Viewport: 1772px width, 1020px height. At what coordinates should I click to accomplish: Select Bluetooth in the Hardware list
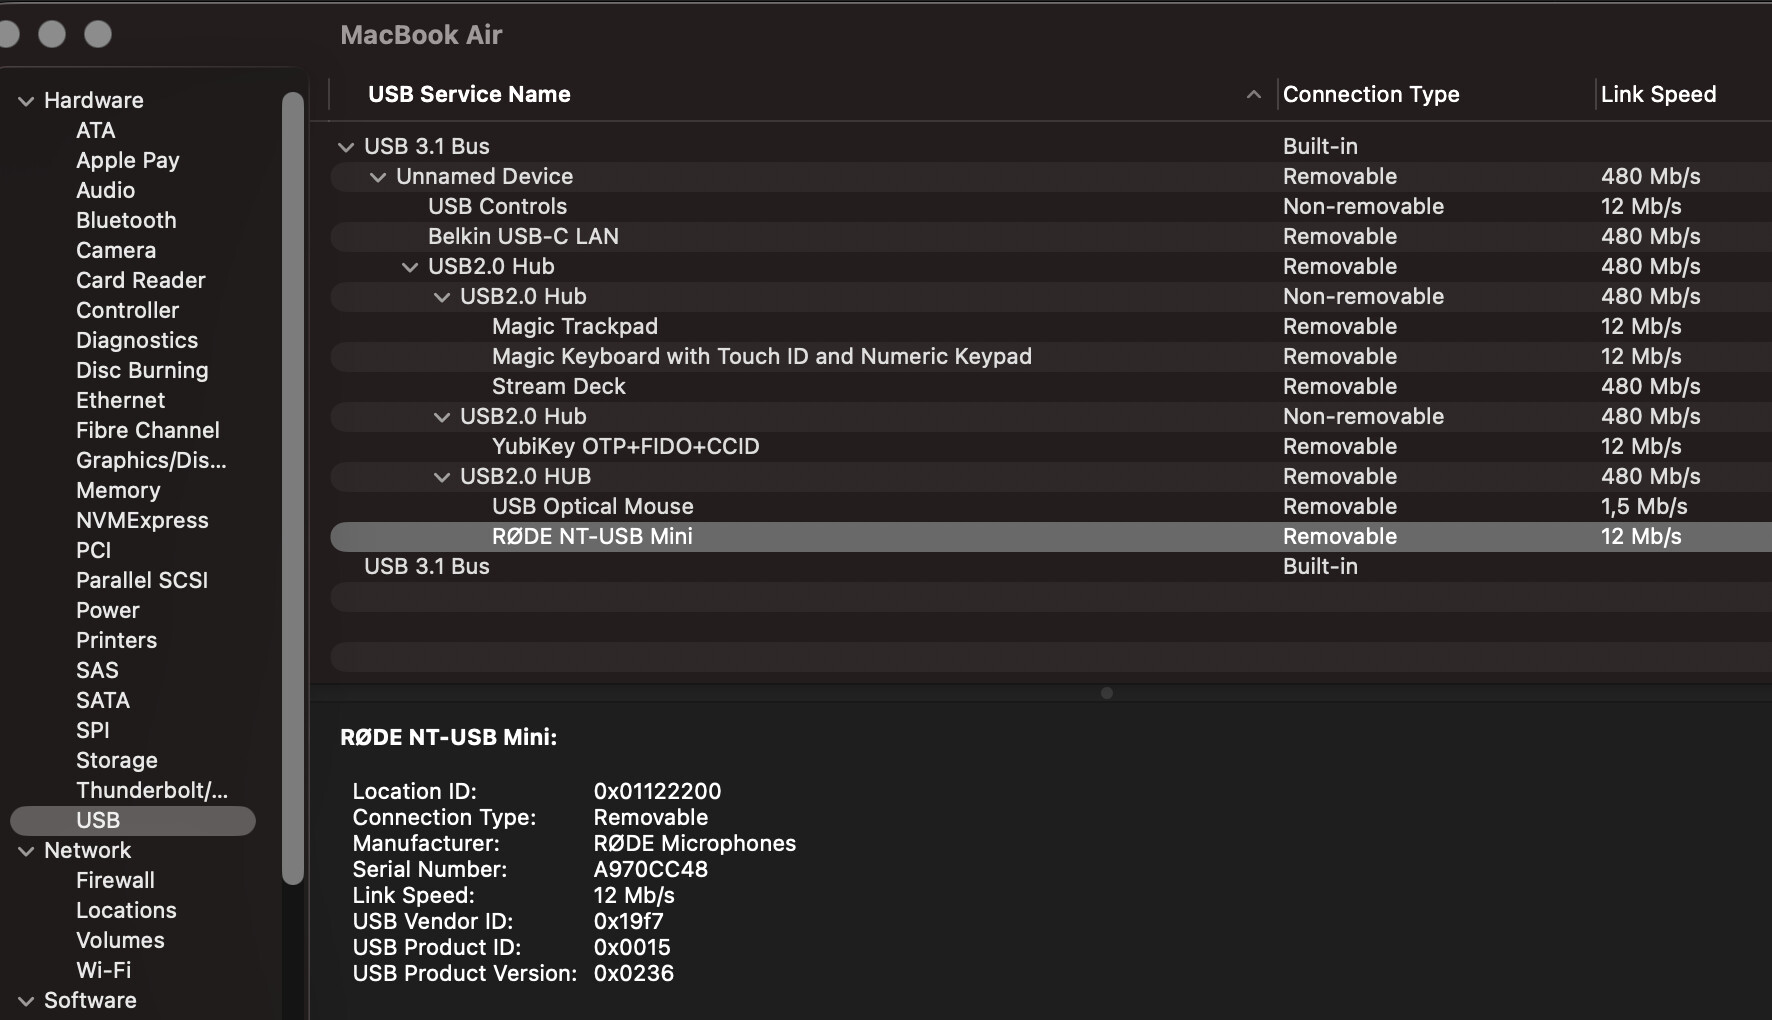[126, 220]
